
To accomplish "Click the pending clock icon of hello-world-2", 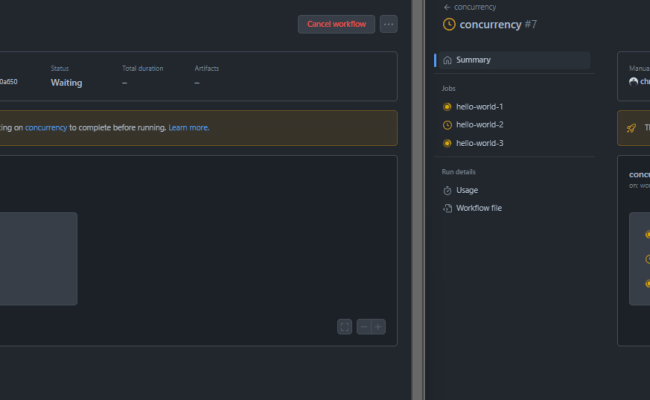I will tap(447, 125).
